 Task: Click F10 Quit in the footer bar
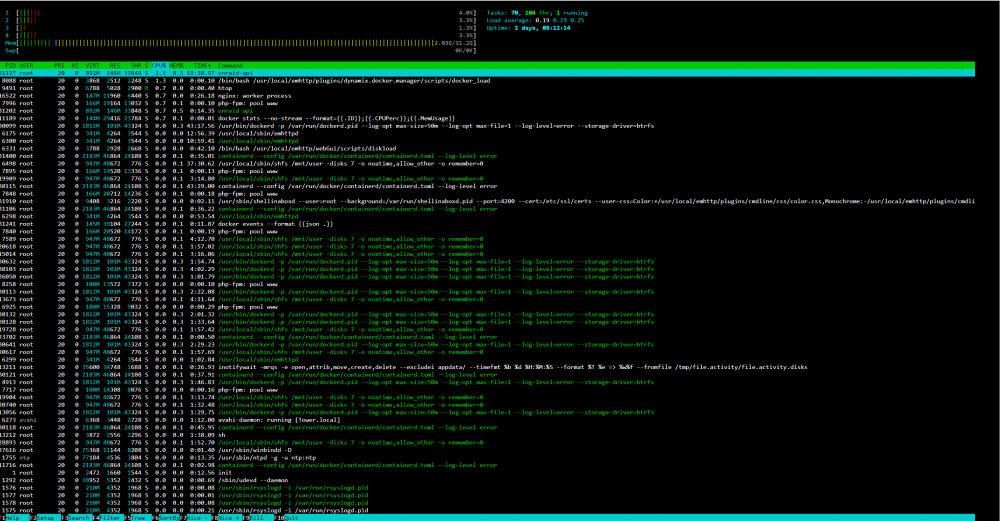(x=288, y=518)
